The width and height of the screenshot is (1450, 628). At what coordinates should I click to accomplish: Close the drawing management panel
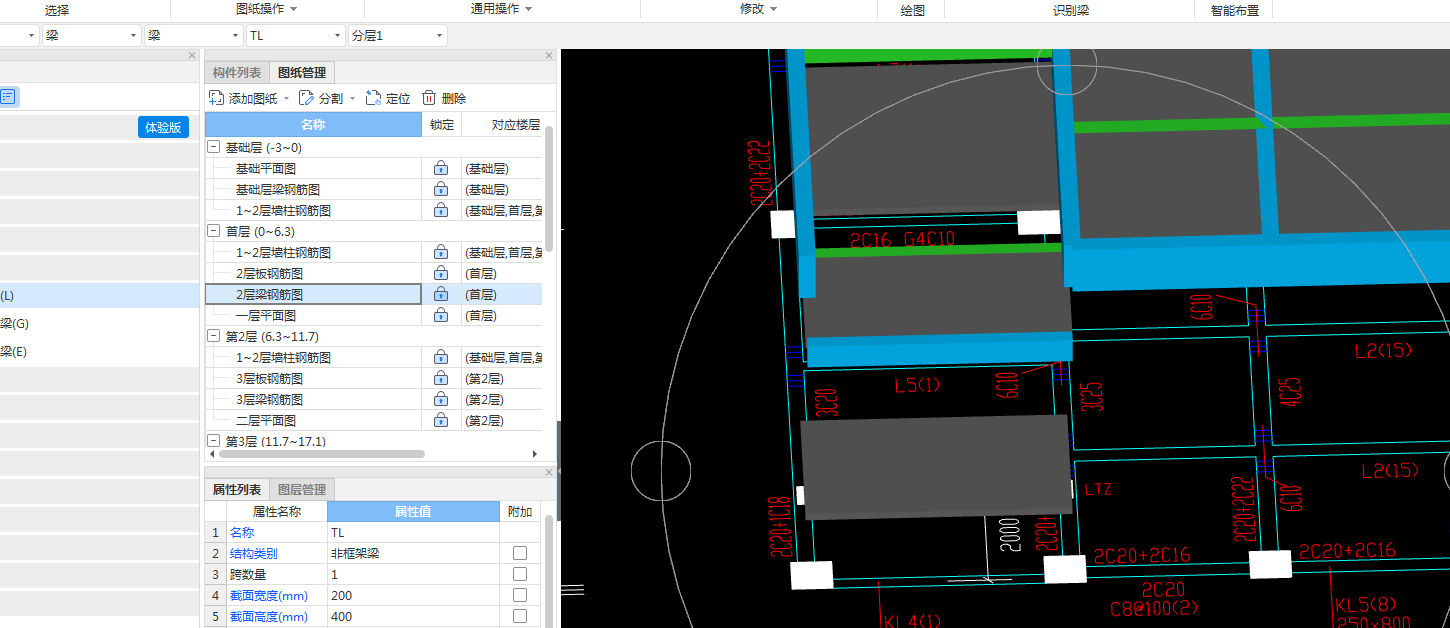549,56
